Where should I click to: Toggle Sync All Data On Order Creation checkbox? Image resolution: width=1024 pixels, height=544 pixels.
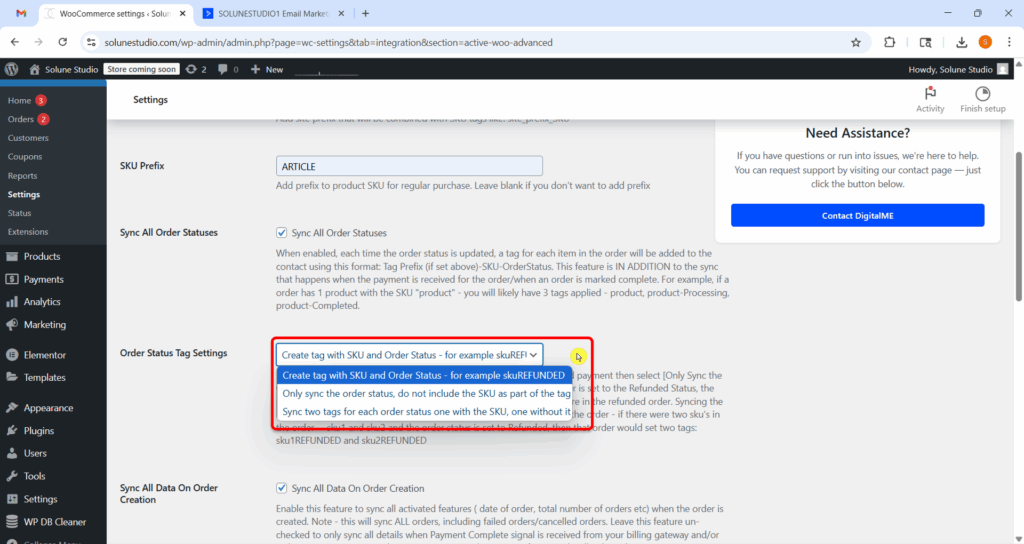pos(281,488)
